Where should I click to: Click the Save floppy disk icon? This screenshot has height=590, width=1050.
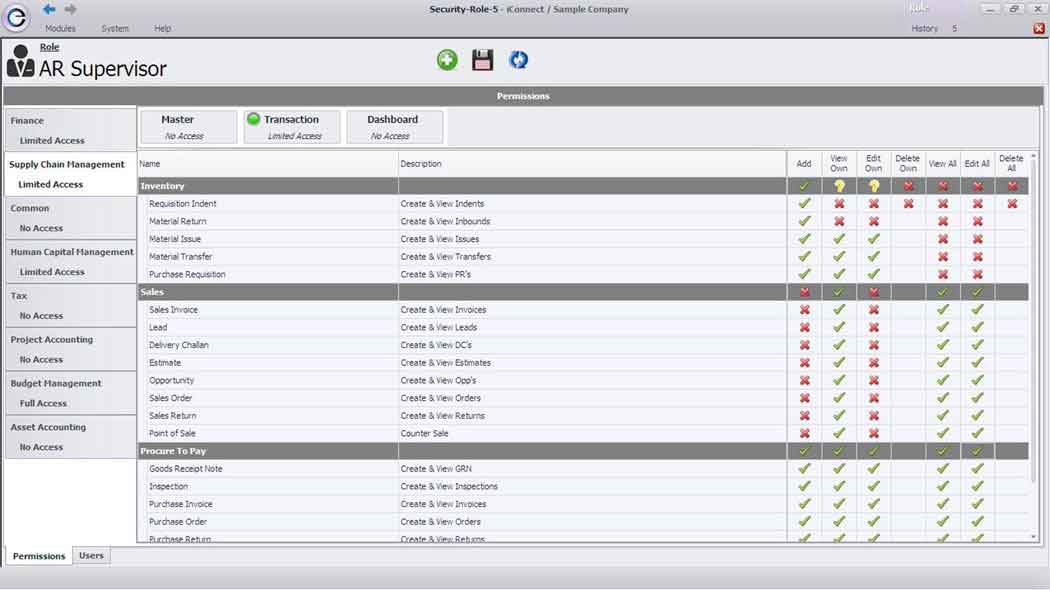click(x=483, y=60)
